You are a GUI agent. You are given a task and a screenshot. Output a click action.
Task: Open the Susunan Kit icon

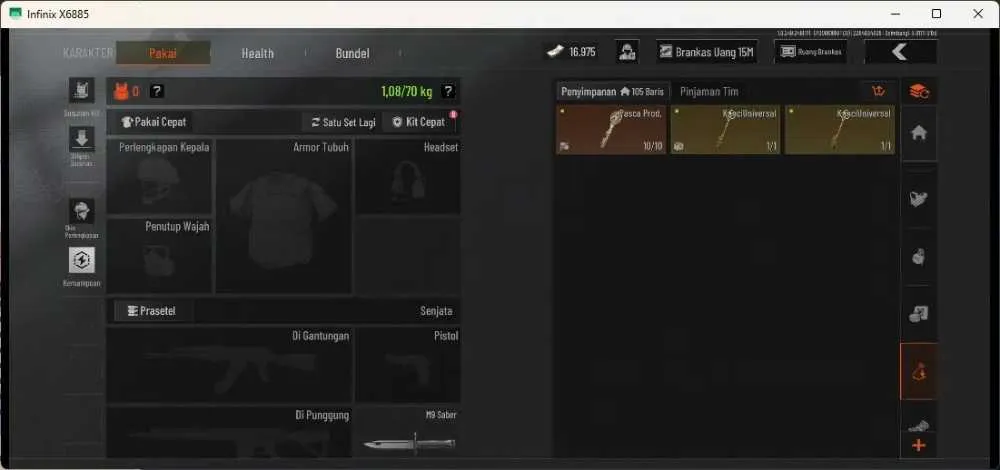[x=82, y=91]
